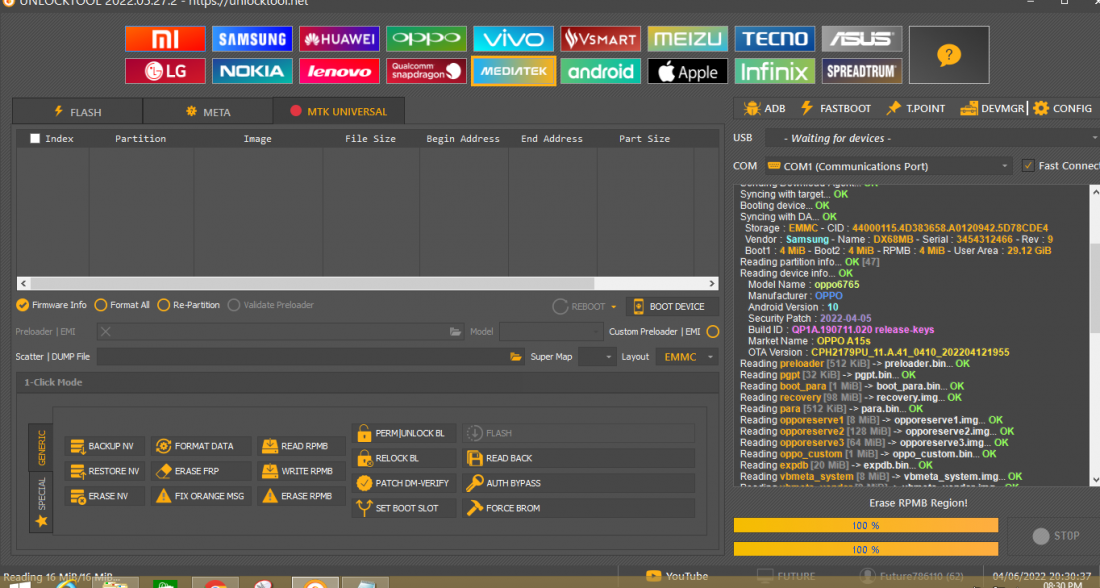This screenshot has height=588, width=1100.
Task: Browse for Scatter DUMP file folder icon
Action: tap(516, 356)
